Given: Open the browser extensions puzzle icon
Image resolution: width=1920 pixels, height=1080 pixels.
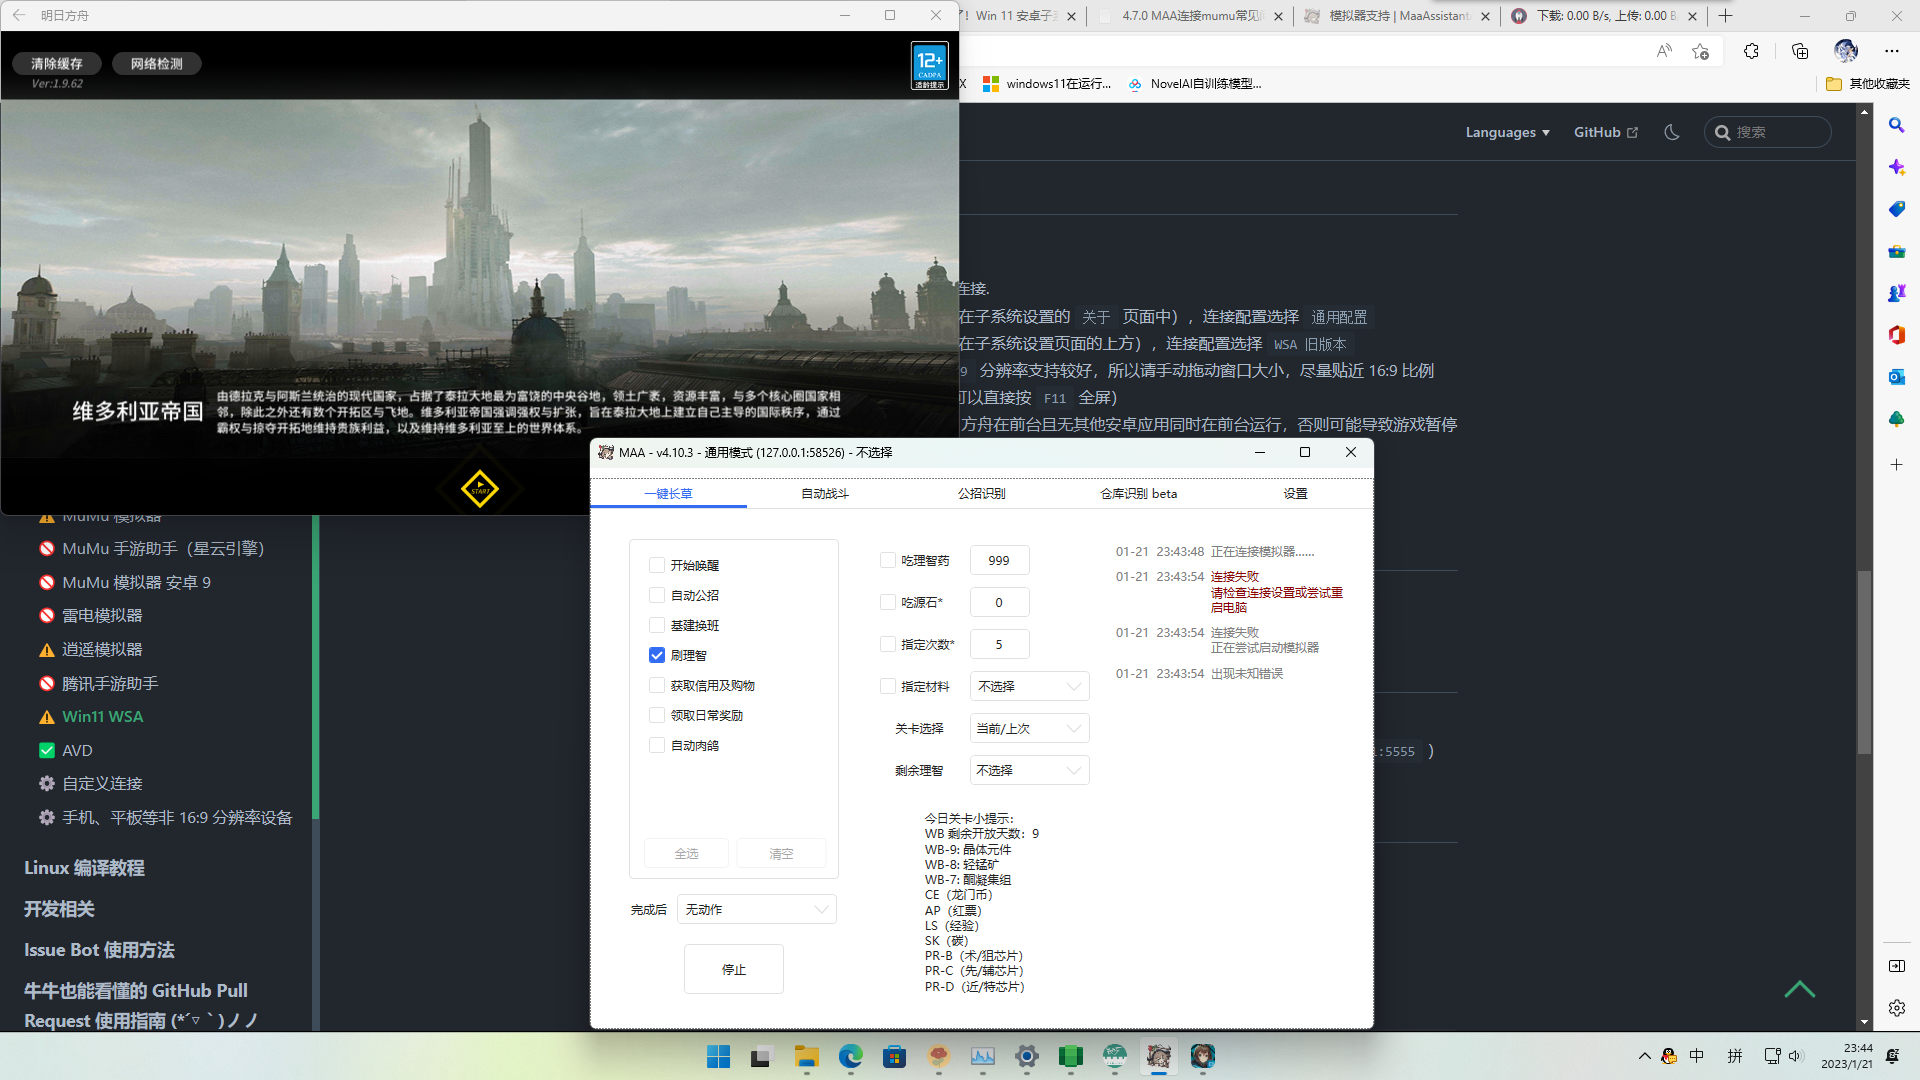Looking at the screenshot, I should (1751, 51).
